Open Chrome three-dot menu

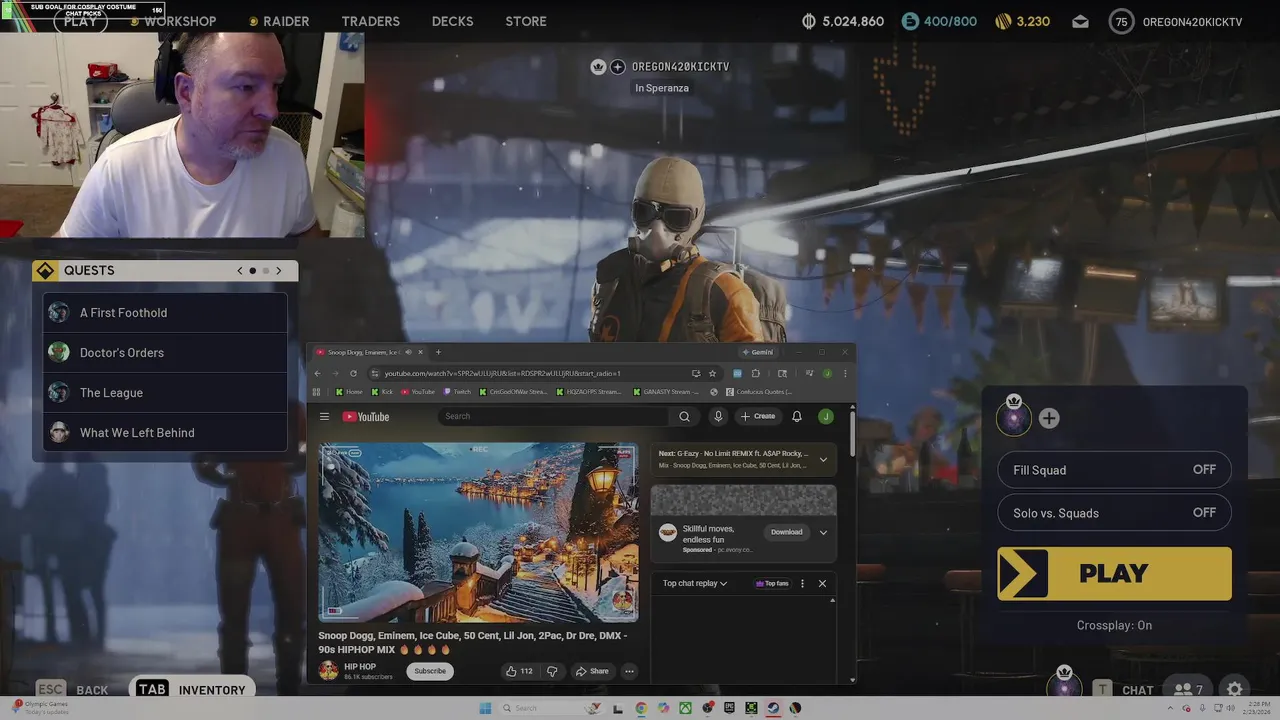click(x=845, y=373)
